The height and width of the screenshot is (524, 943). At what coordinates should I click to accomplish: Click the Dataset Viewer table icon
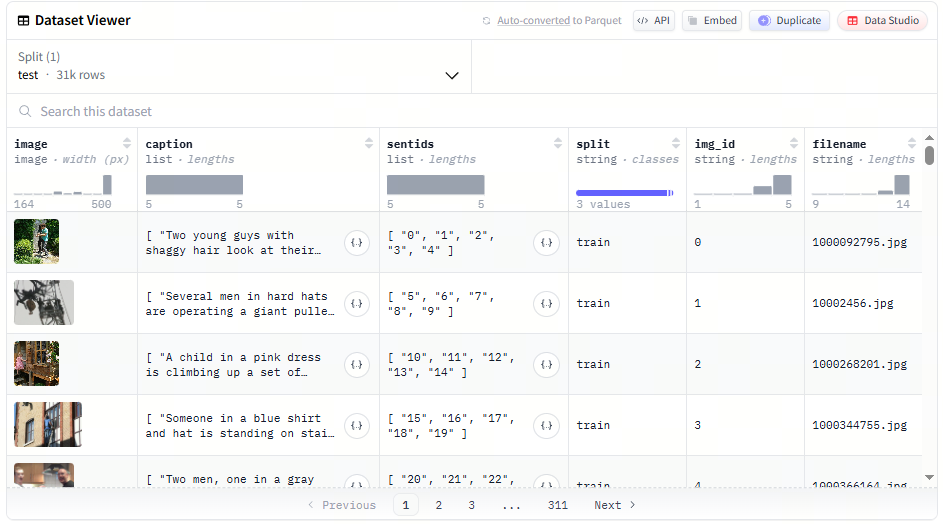coord(23,20)
